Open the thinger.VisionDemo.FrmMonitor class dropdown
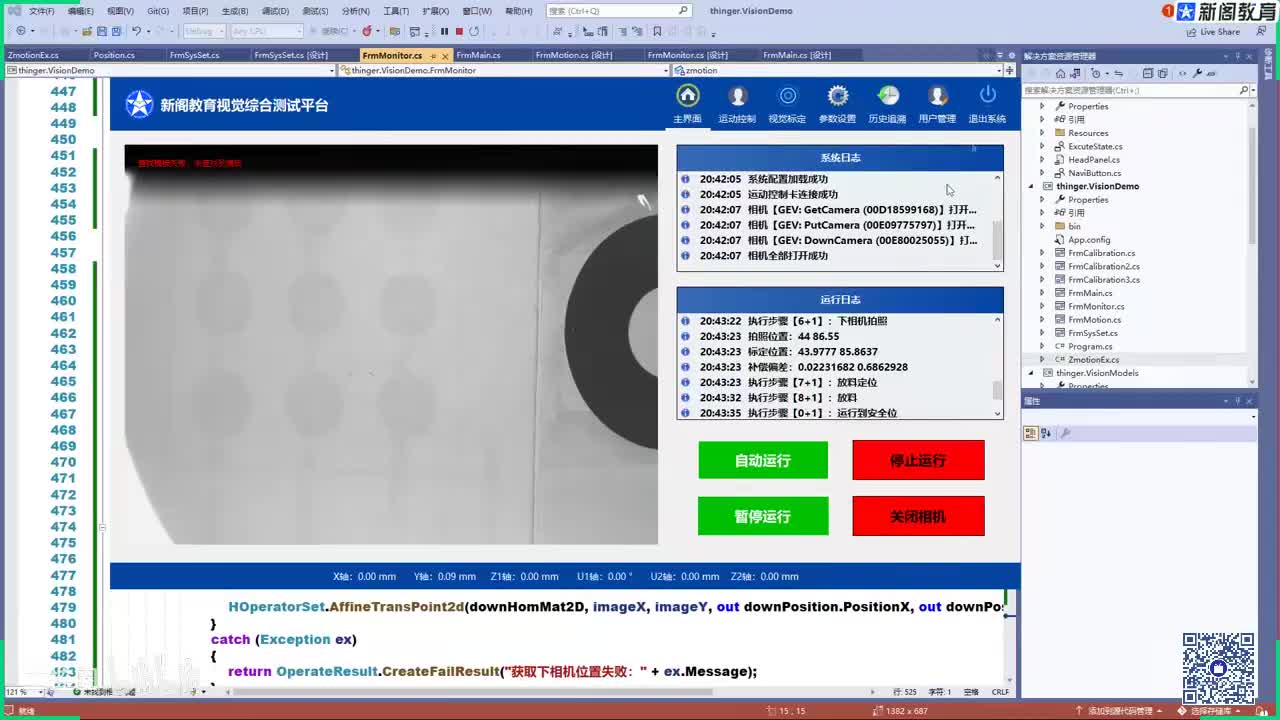1280x720 pixels. 666,71
